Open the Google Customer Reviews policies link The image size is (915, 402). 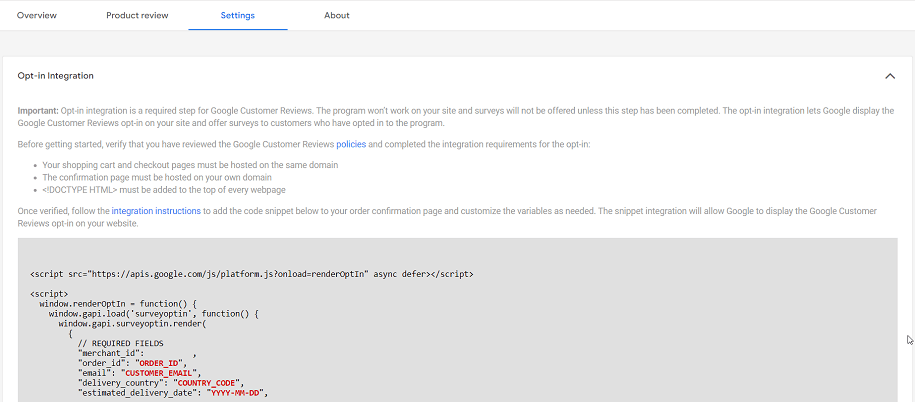[x=351, y=145]
